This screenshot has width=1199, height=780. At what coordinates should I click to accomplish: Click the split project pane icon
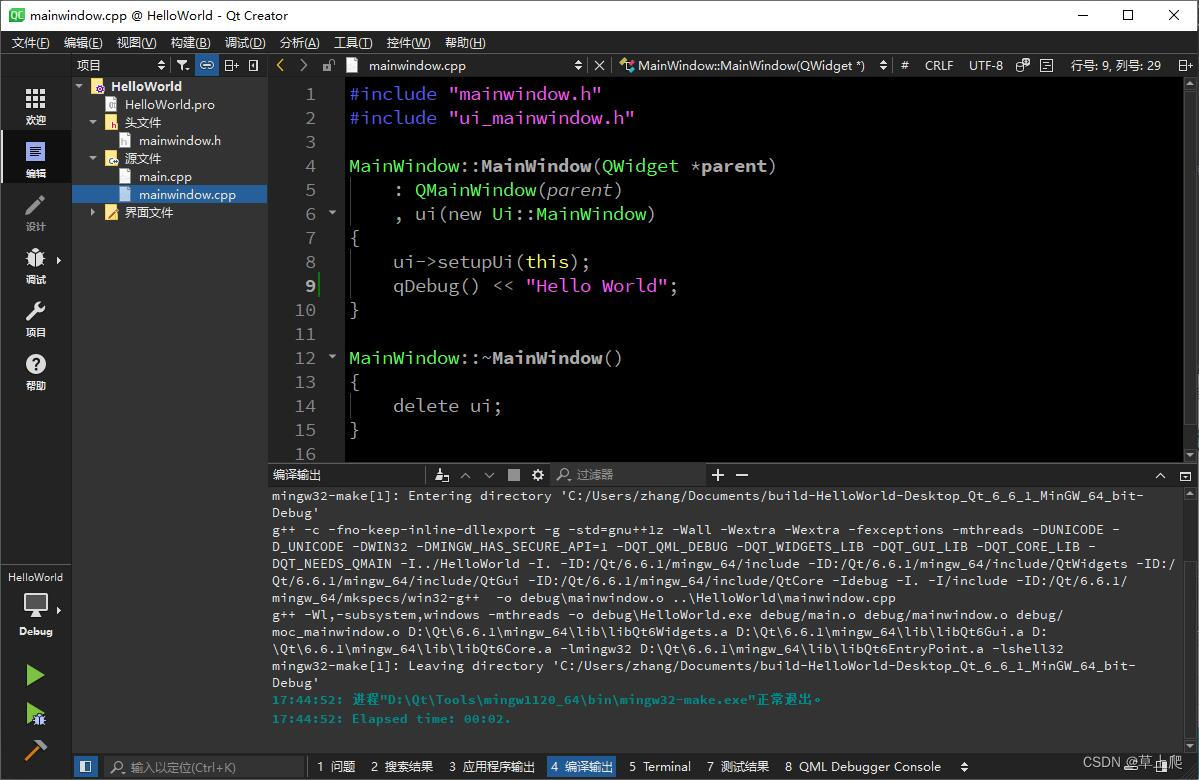[x=231, y=65]
